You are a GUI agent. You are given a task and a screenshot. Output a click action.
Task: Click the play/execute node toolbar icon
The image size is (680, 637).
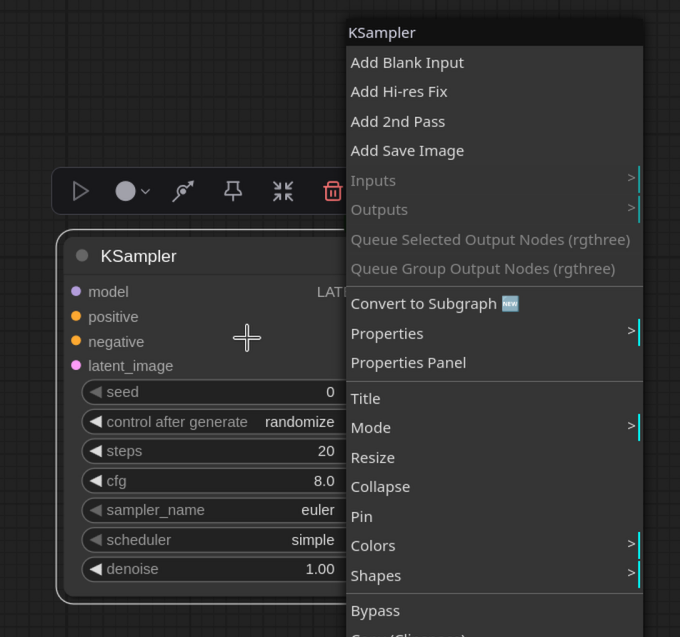[x=81, y=191]
